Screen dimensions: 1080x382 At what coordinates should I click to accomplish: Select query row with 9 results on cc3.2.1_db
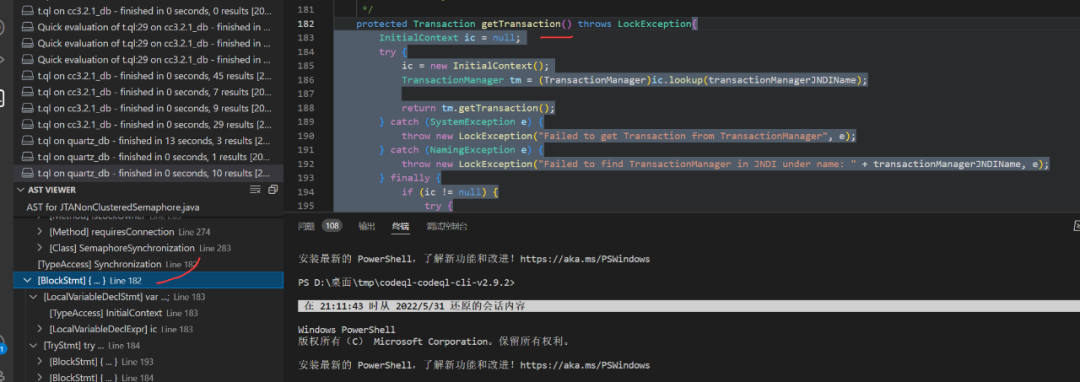pos(148,108)
